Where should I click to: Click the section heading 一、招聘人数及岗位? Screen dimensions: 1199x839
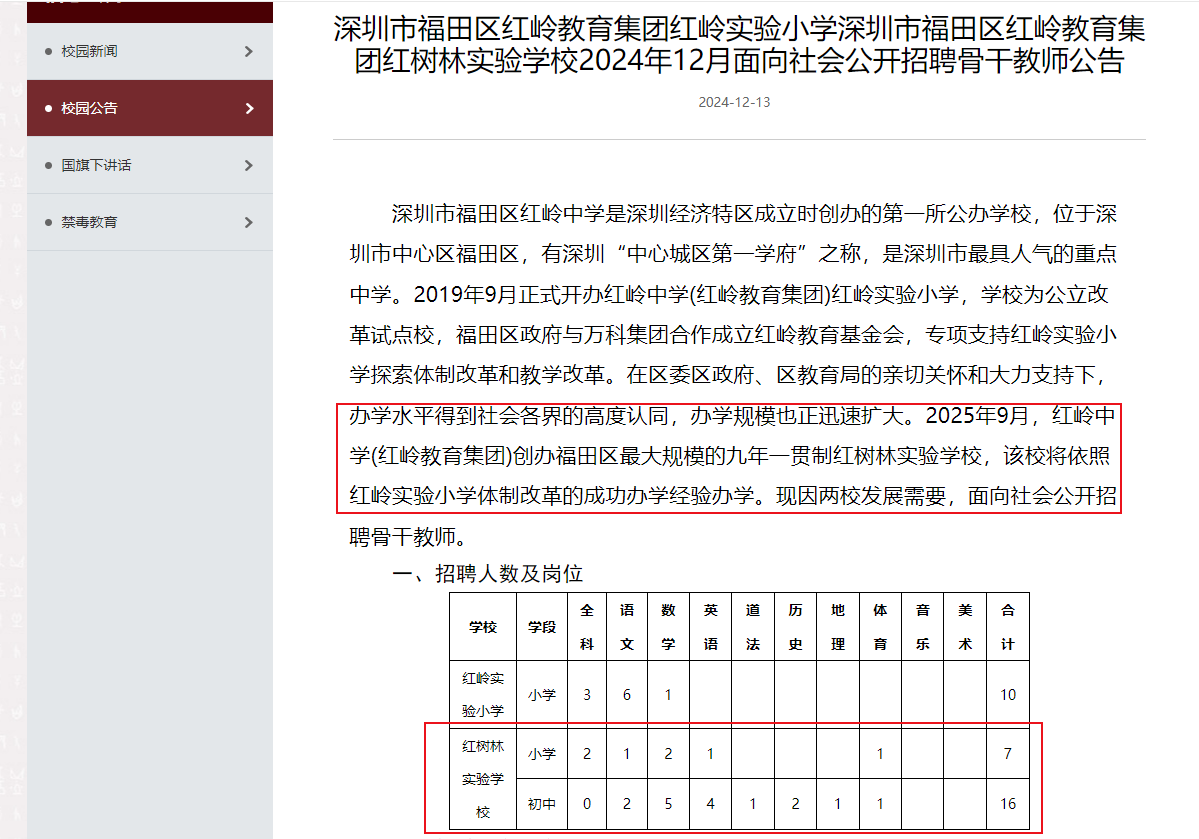click(487, 574)
